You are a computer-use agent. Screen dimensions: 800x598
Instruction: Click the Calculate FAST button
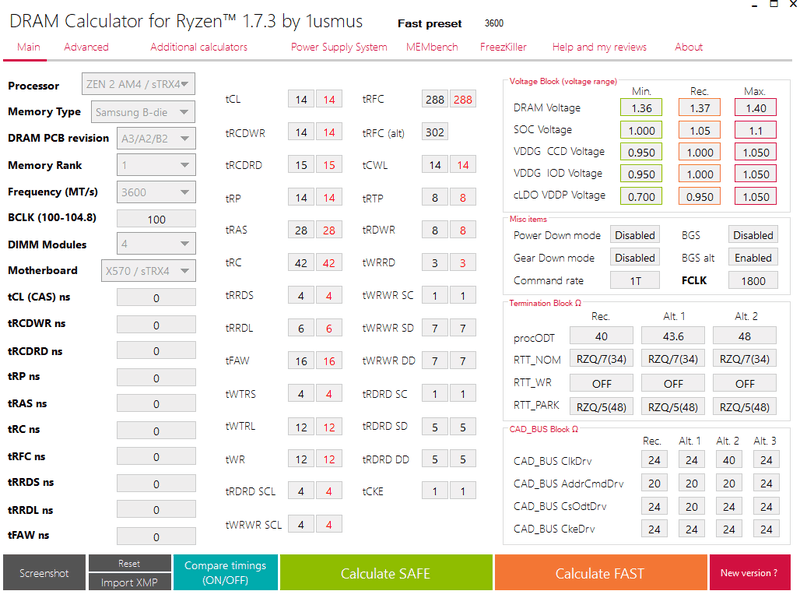pyautogui.click(x=600, y=573)
